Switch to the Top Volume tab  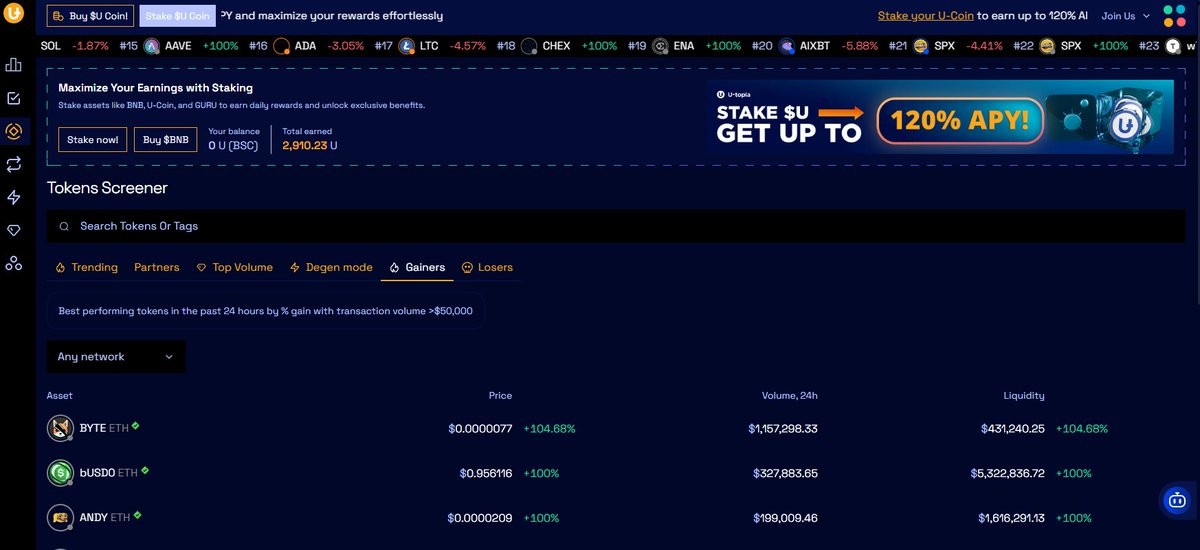(x=235, y=267)
